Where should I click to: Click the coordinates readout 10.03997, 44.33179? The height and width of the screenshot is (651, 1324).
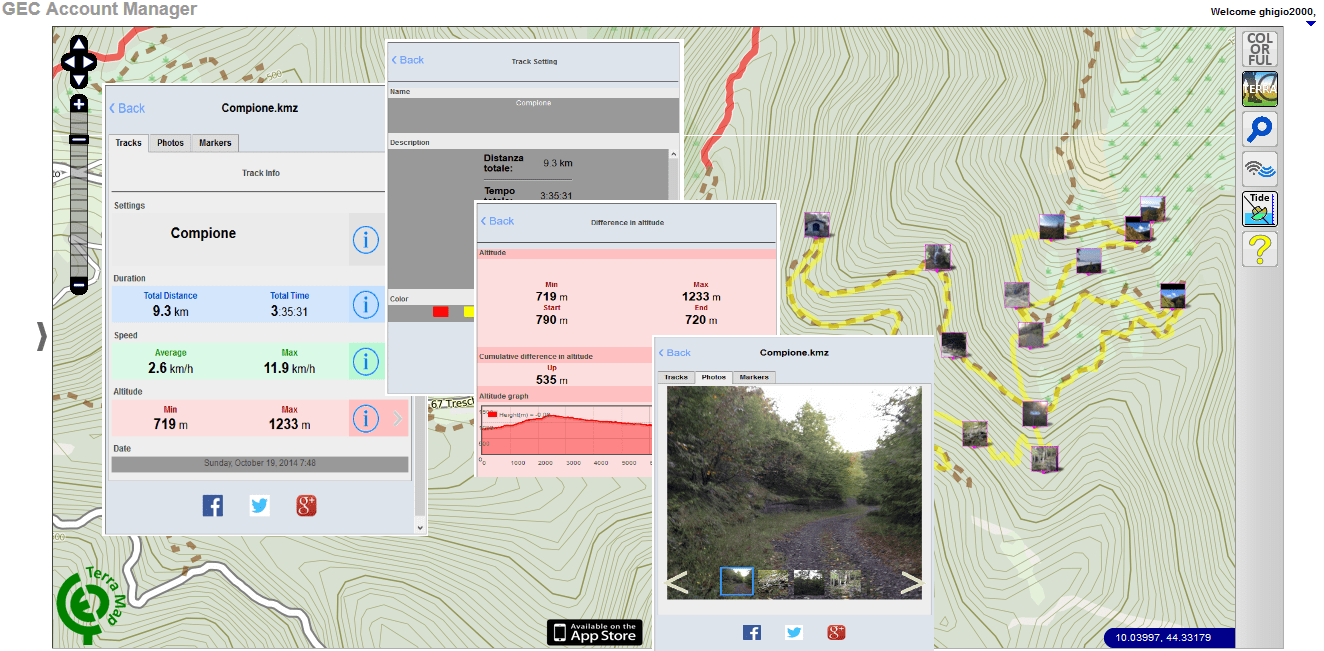[1169, 637]
